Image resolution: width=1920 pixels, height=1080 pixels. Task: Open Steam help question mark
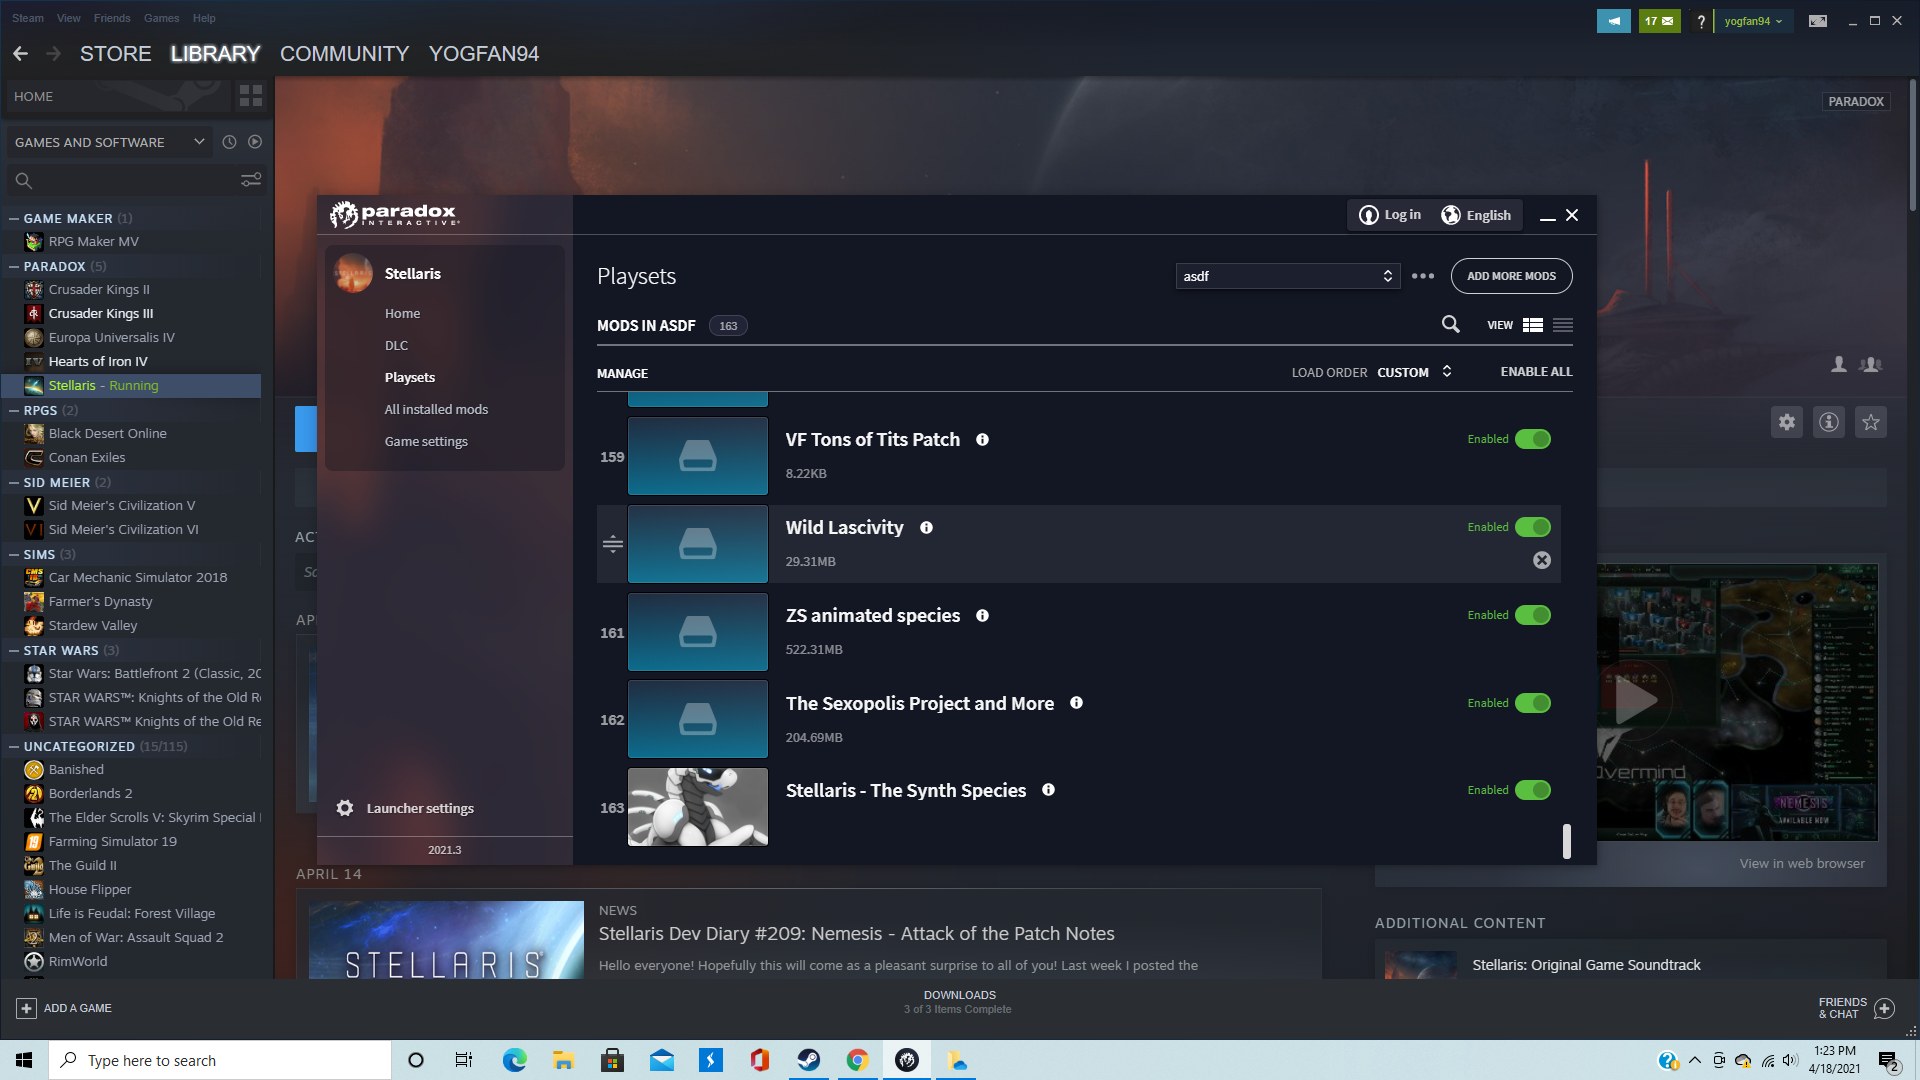1701,21
